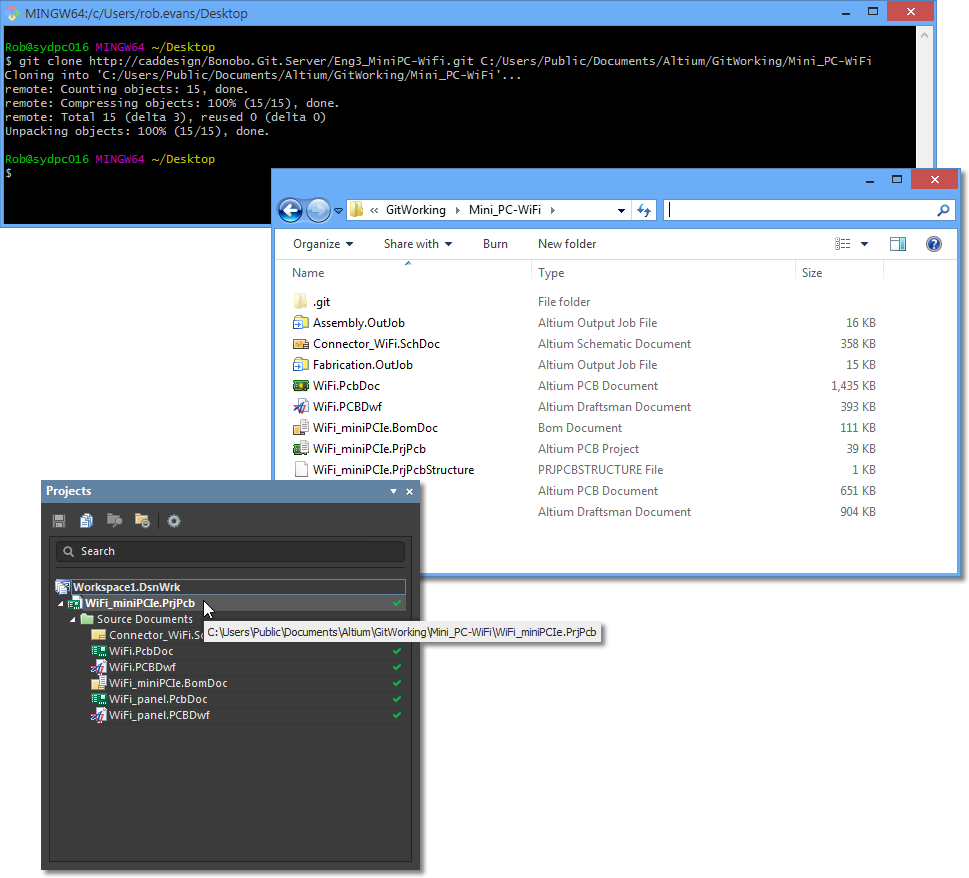Select the Copy documents icon in Projects toolbar
The width and height of the screenshot is (969, 878).
85,520
